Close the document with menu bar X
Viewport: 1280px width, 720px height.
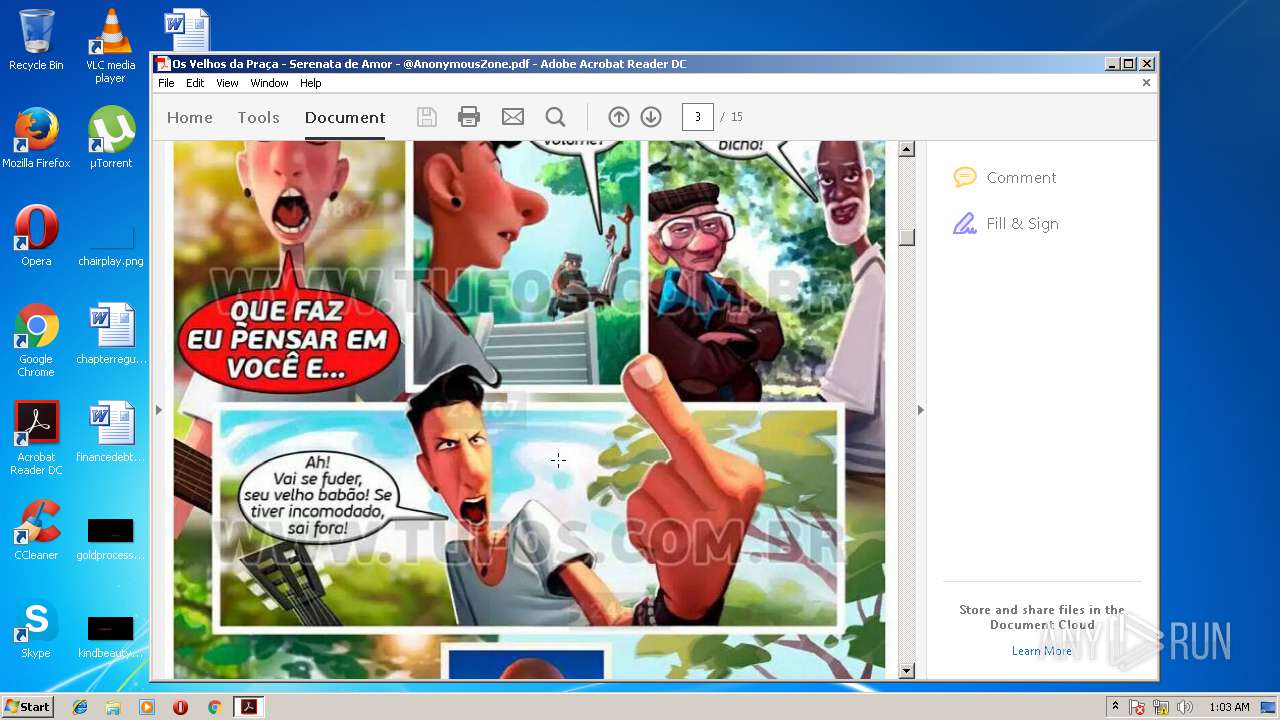[1146, 83]
